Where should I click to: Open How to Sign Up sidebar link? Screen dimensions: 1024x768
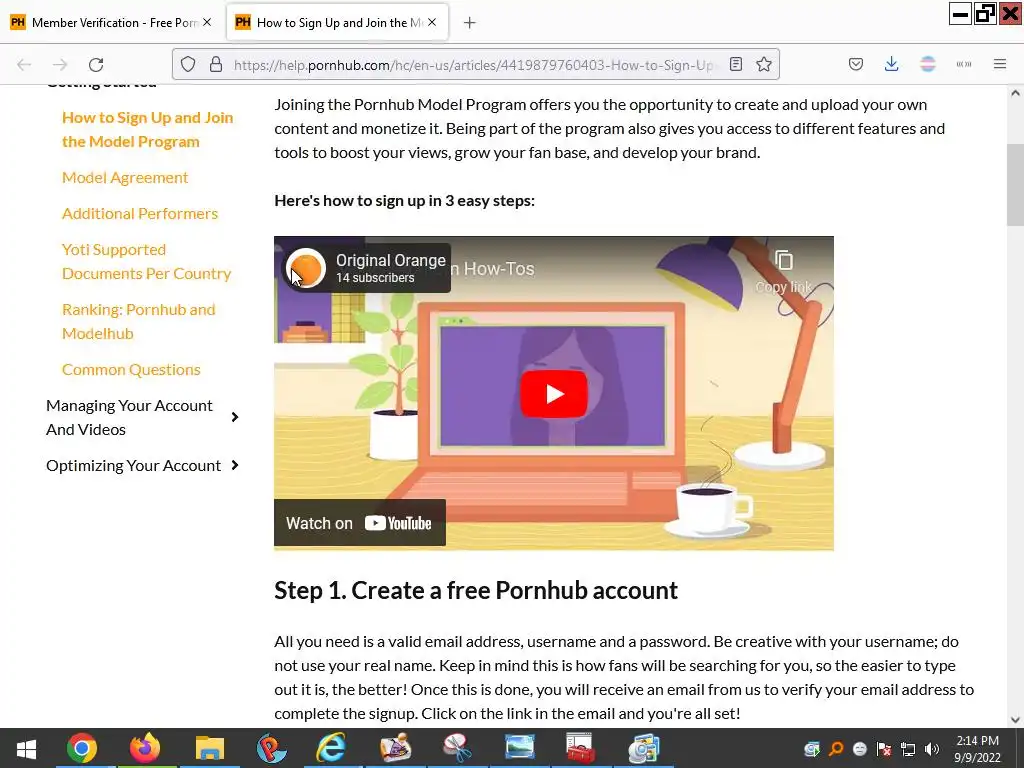(x=148, y=129)
